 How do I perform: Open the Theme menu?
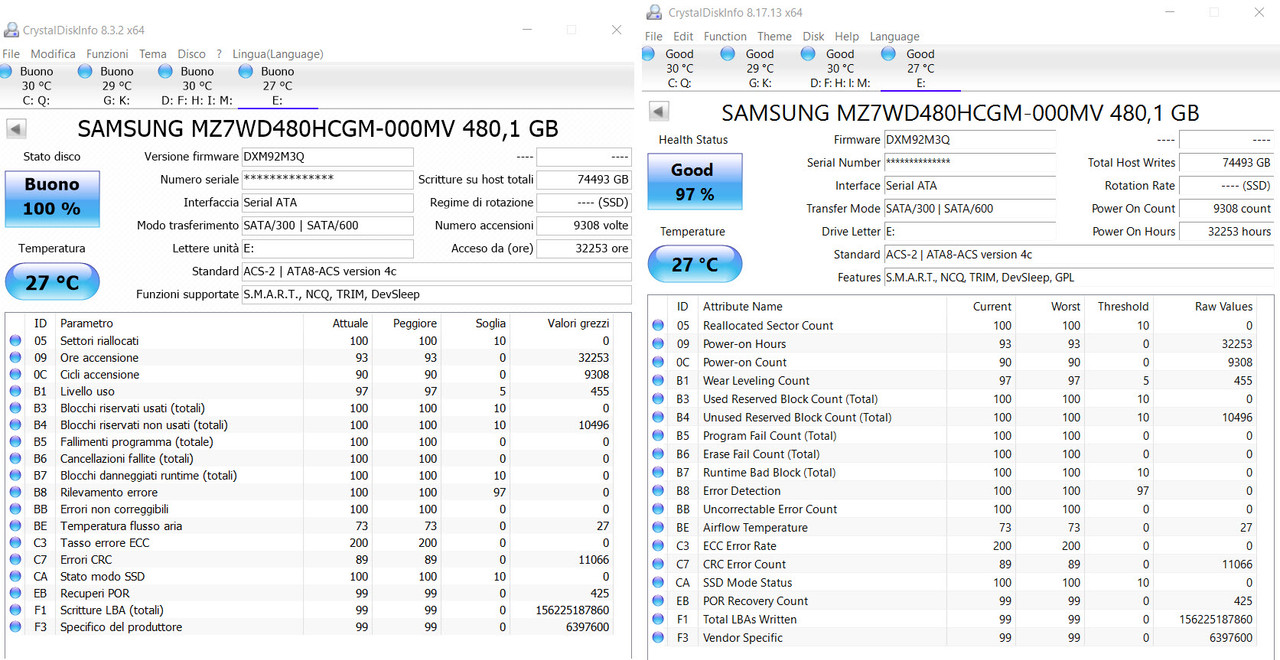[775, 36]
